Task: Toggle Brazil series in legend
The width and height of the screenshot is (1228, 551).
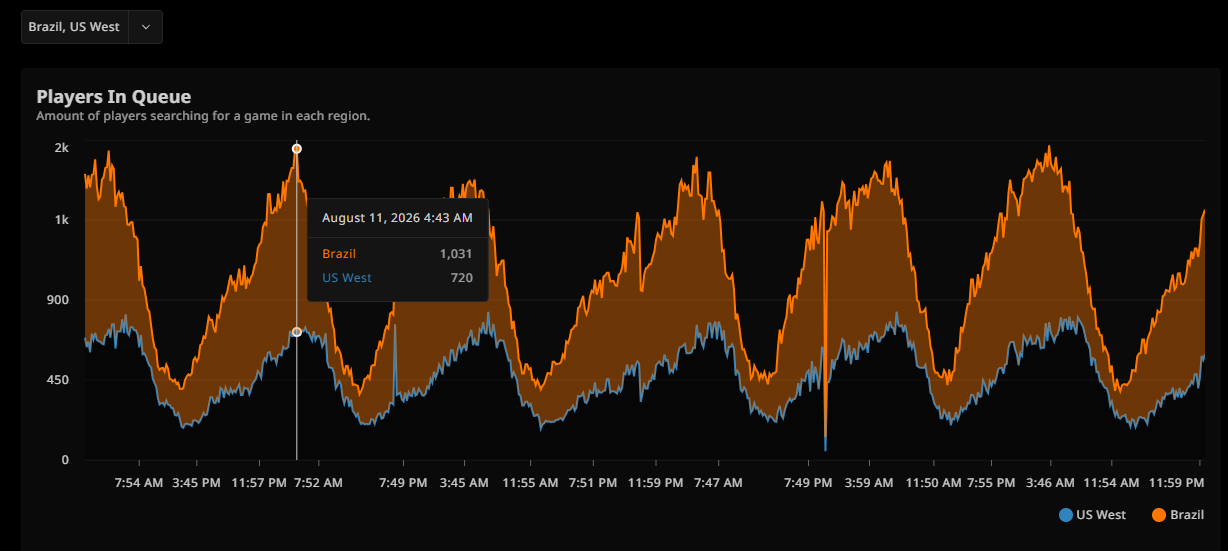Action: [x=1179, y=515]
